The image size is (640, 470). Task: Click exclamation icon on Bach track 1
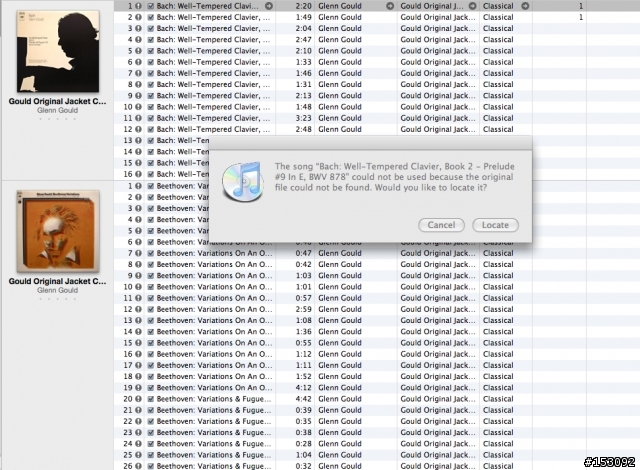(138, 6)
